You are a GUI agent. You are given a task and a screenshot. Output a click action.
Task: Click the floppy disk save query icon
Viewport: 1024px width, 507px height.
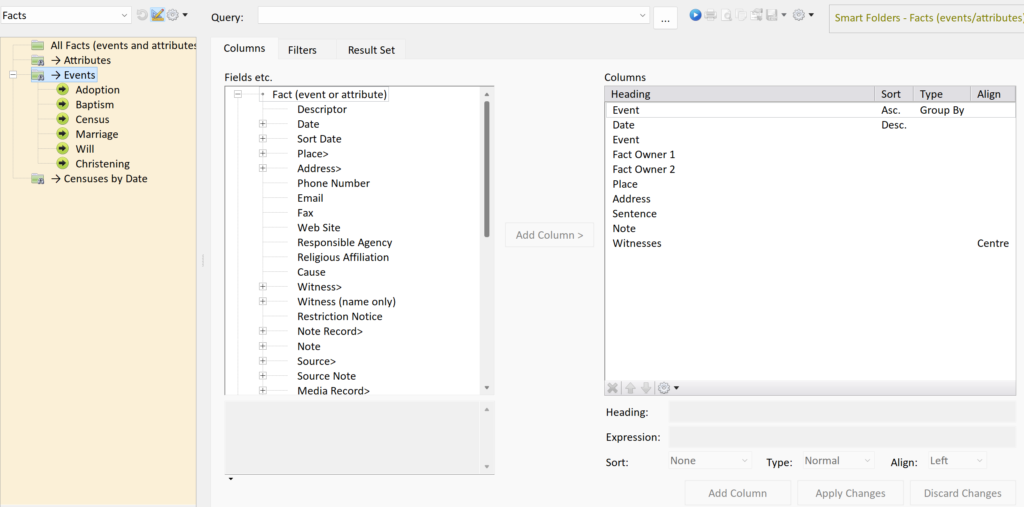(771, 14)
